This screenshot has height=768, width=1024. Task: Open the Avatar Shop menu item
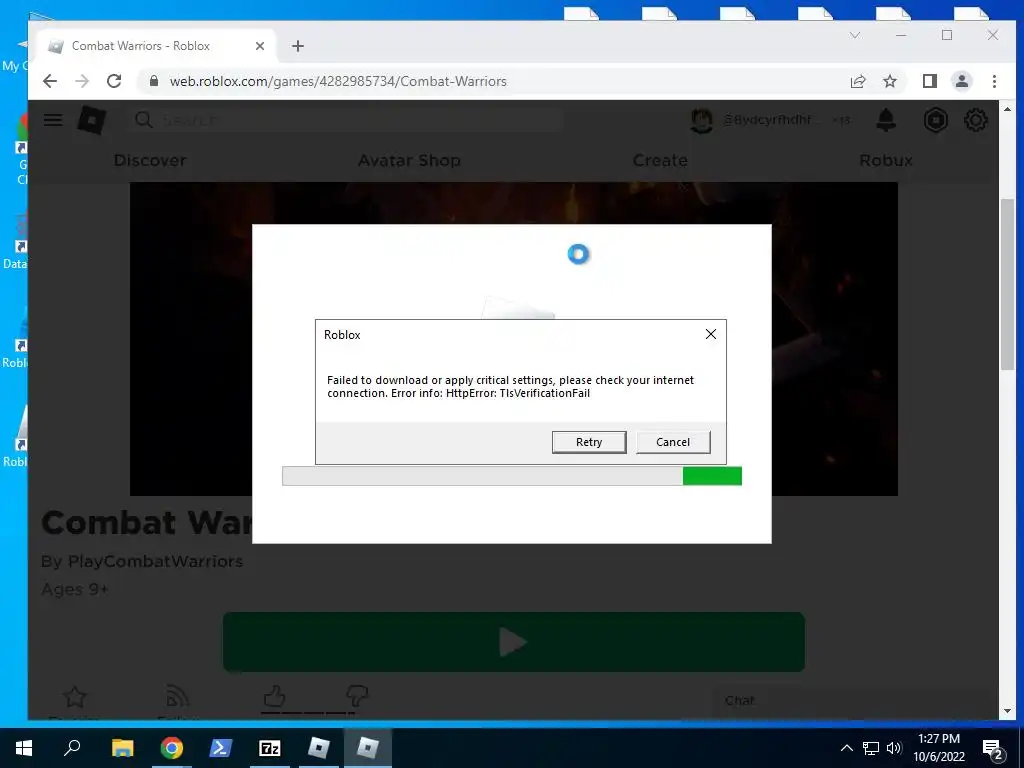click(409, 160)
